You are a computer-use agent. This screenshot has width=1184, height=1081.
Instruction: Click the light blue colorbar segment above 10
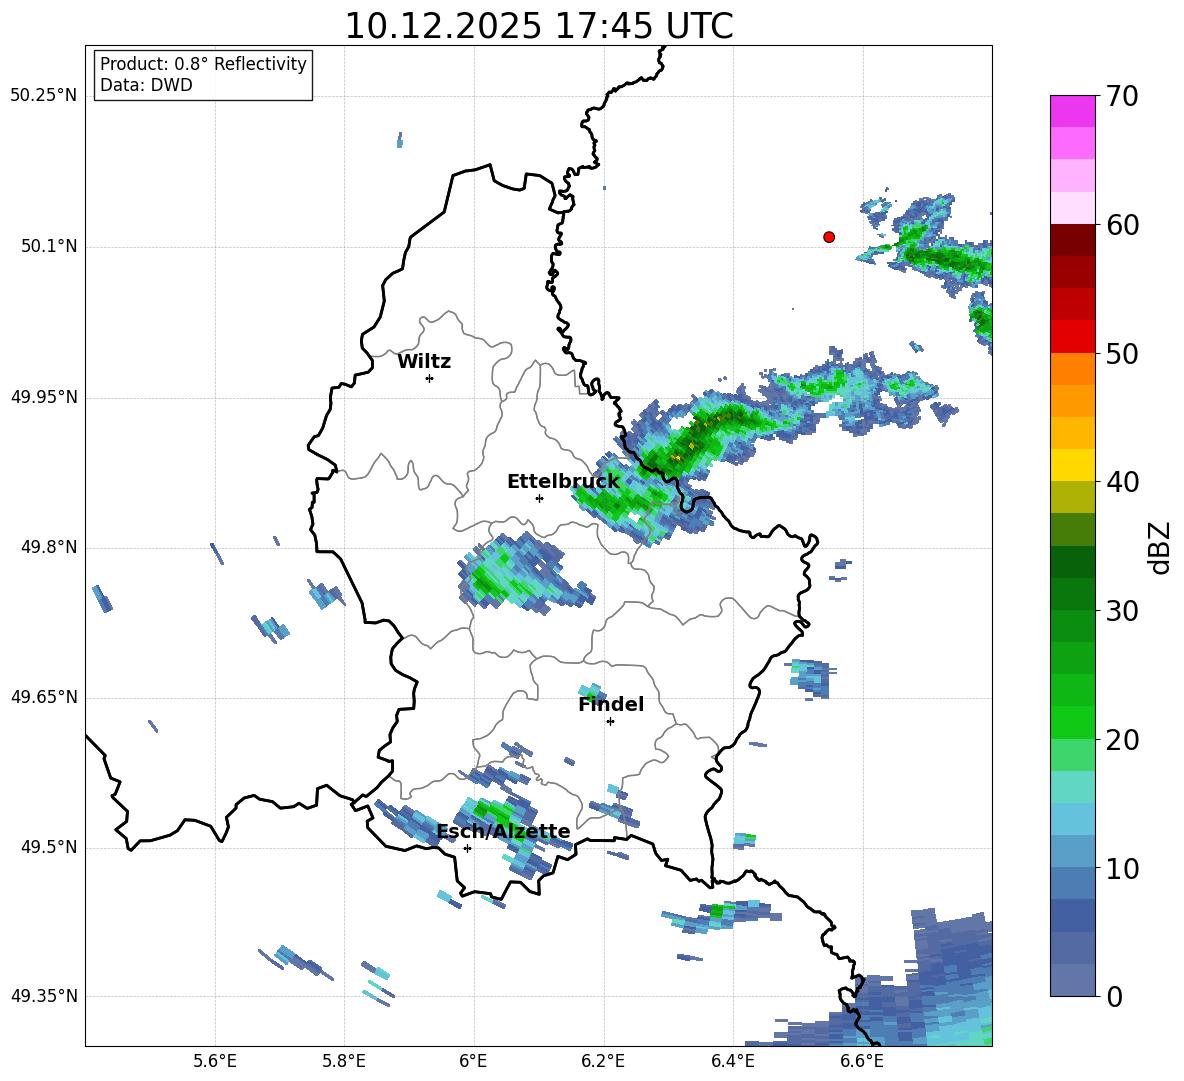click(x=1072, y=851)
